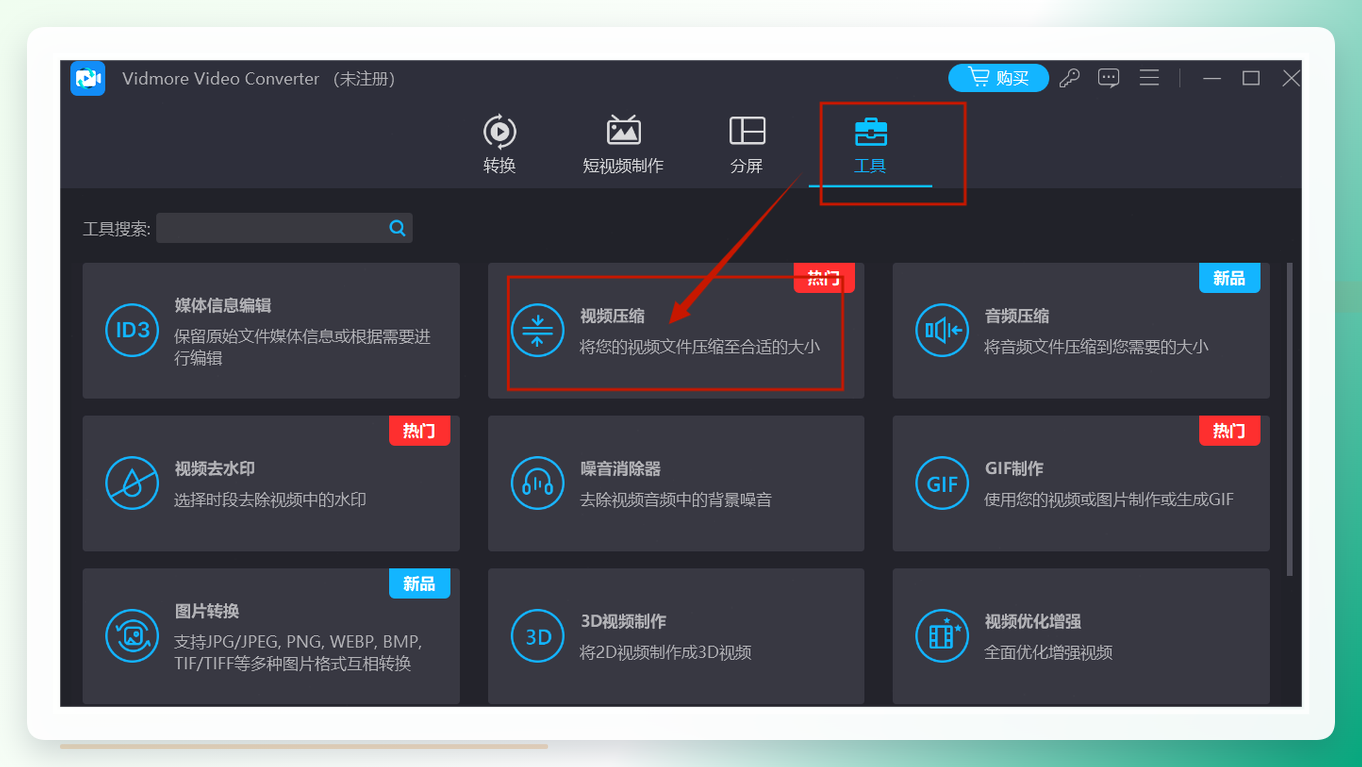This screenshot has width=1362, height=767.
Task: Open the 转换 (Convert) tab
Action: point(499,144)
